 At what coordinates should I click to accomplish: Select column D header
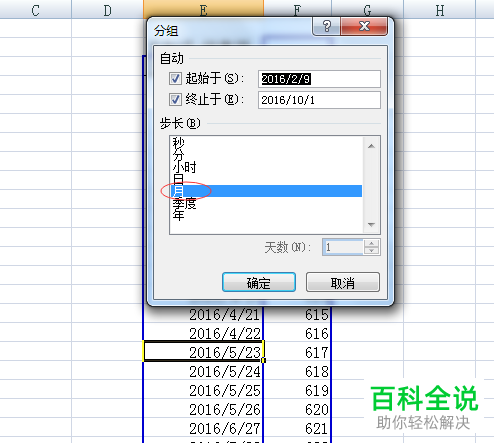pyautogui.click(x=107, y=9)
